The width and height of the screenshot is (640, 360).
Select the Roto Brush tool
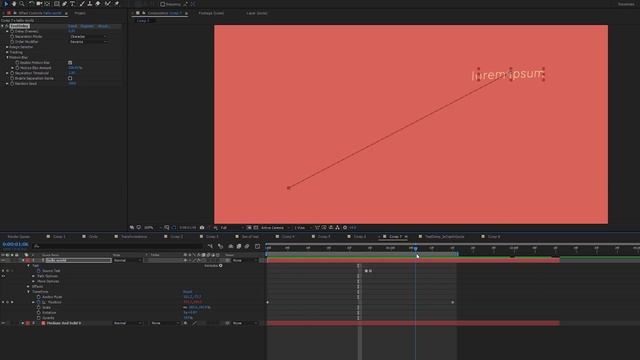point(108,4)
